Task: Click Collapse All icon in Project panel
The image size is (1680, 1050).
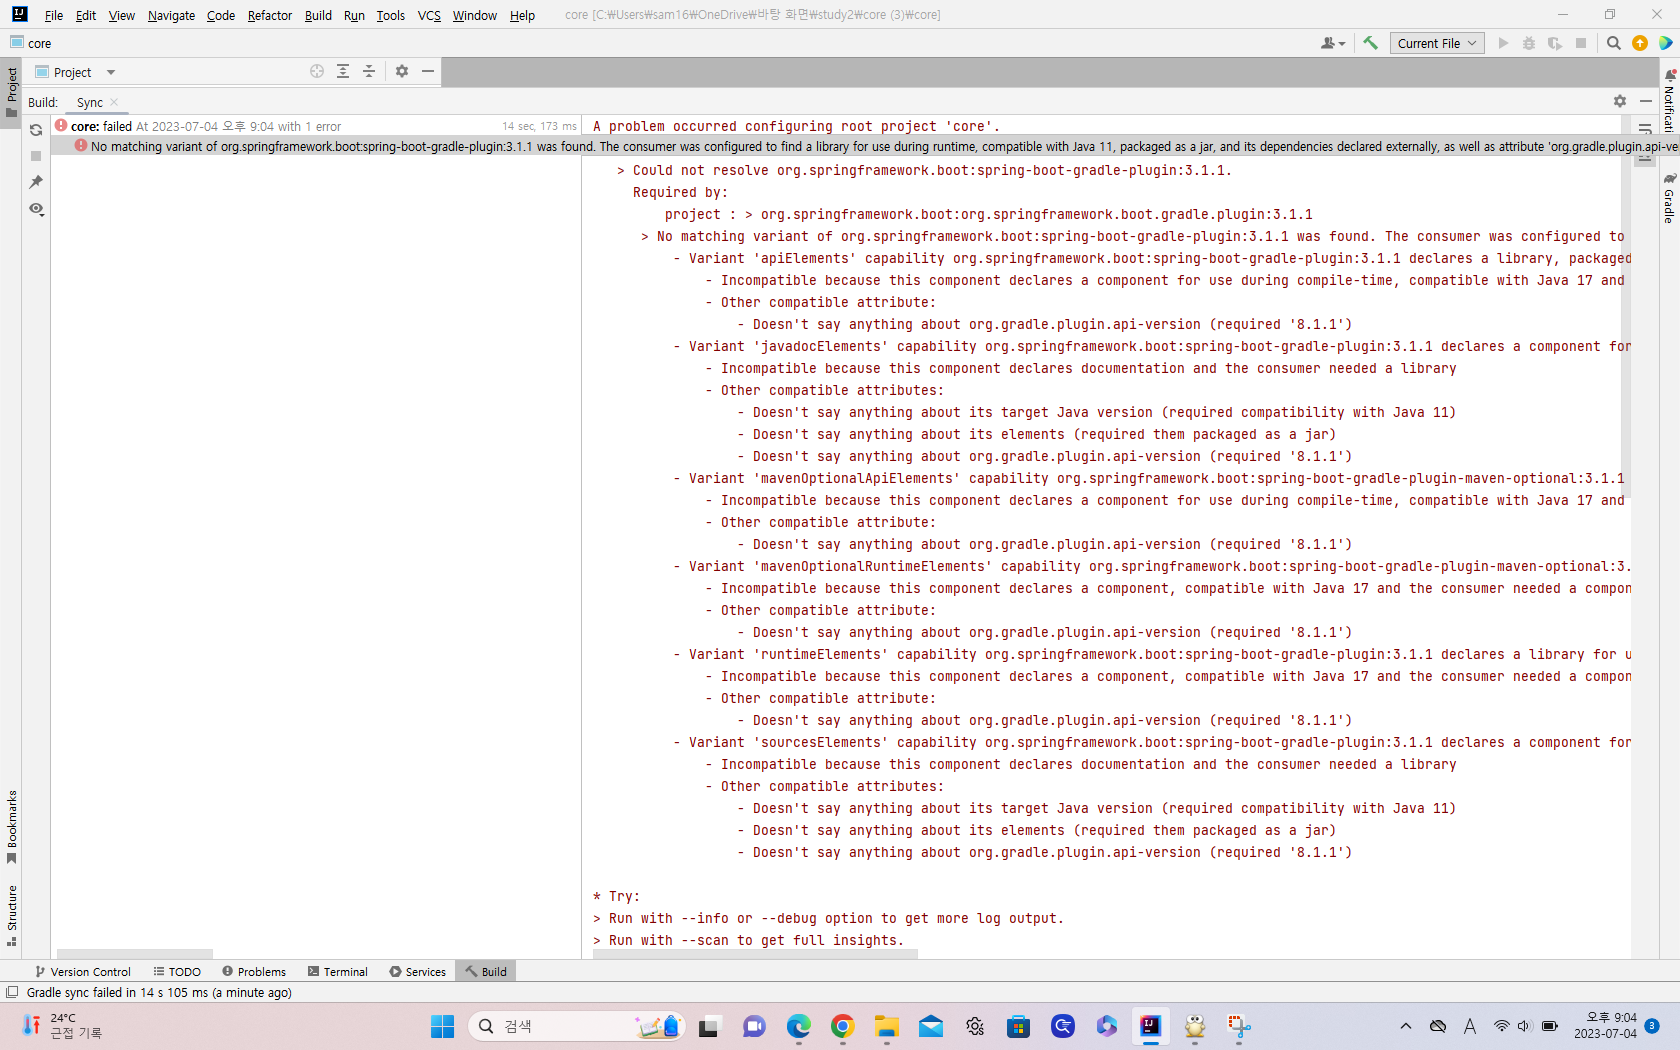Action: tap(369, 71)
